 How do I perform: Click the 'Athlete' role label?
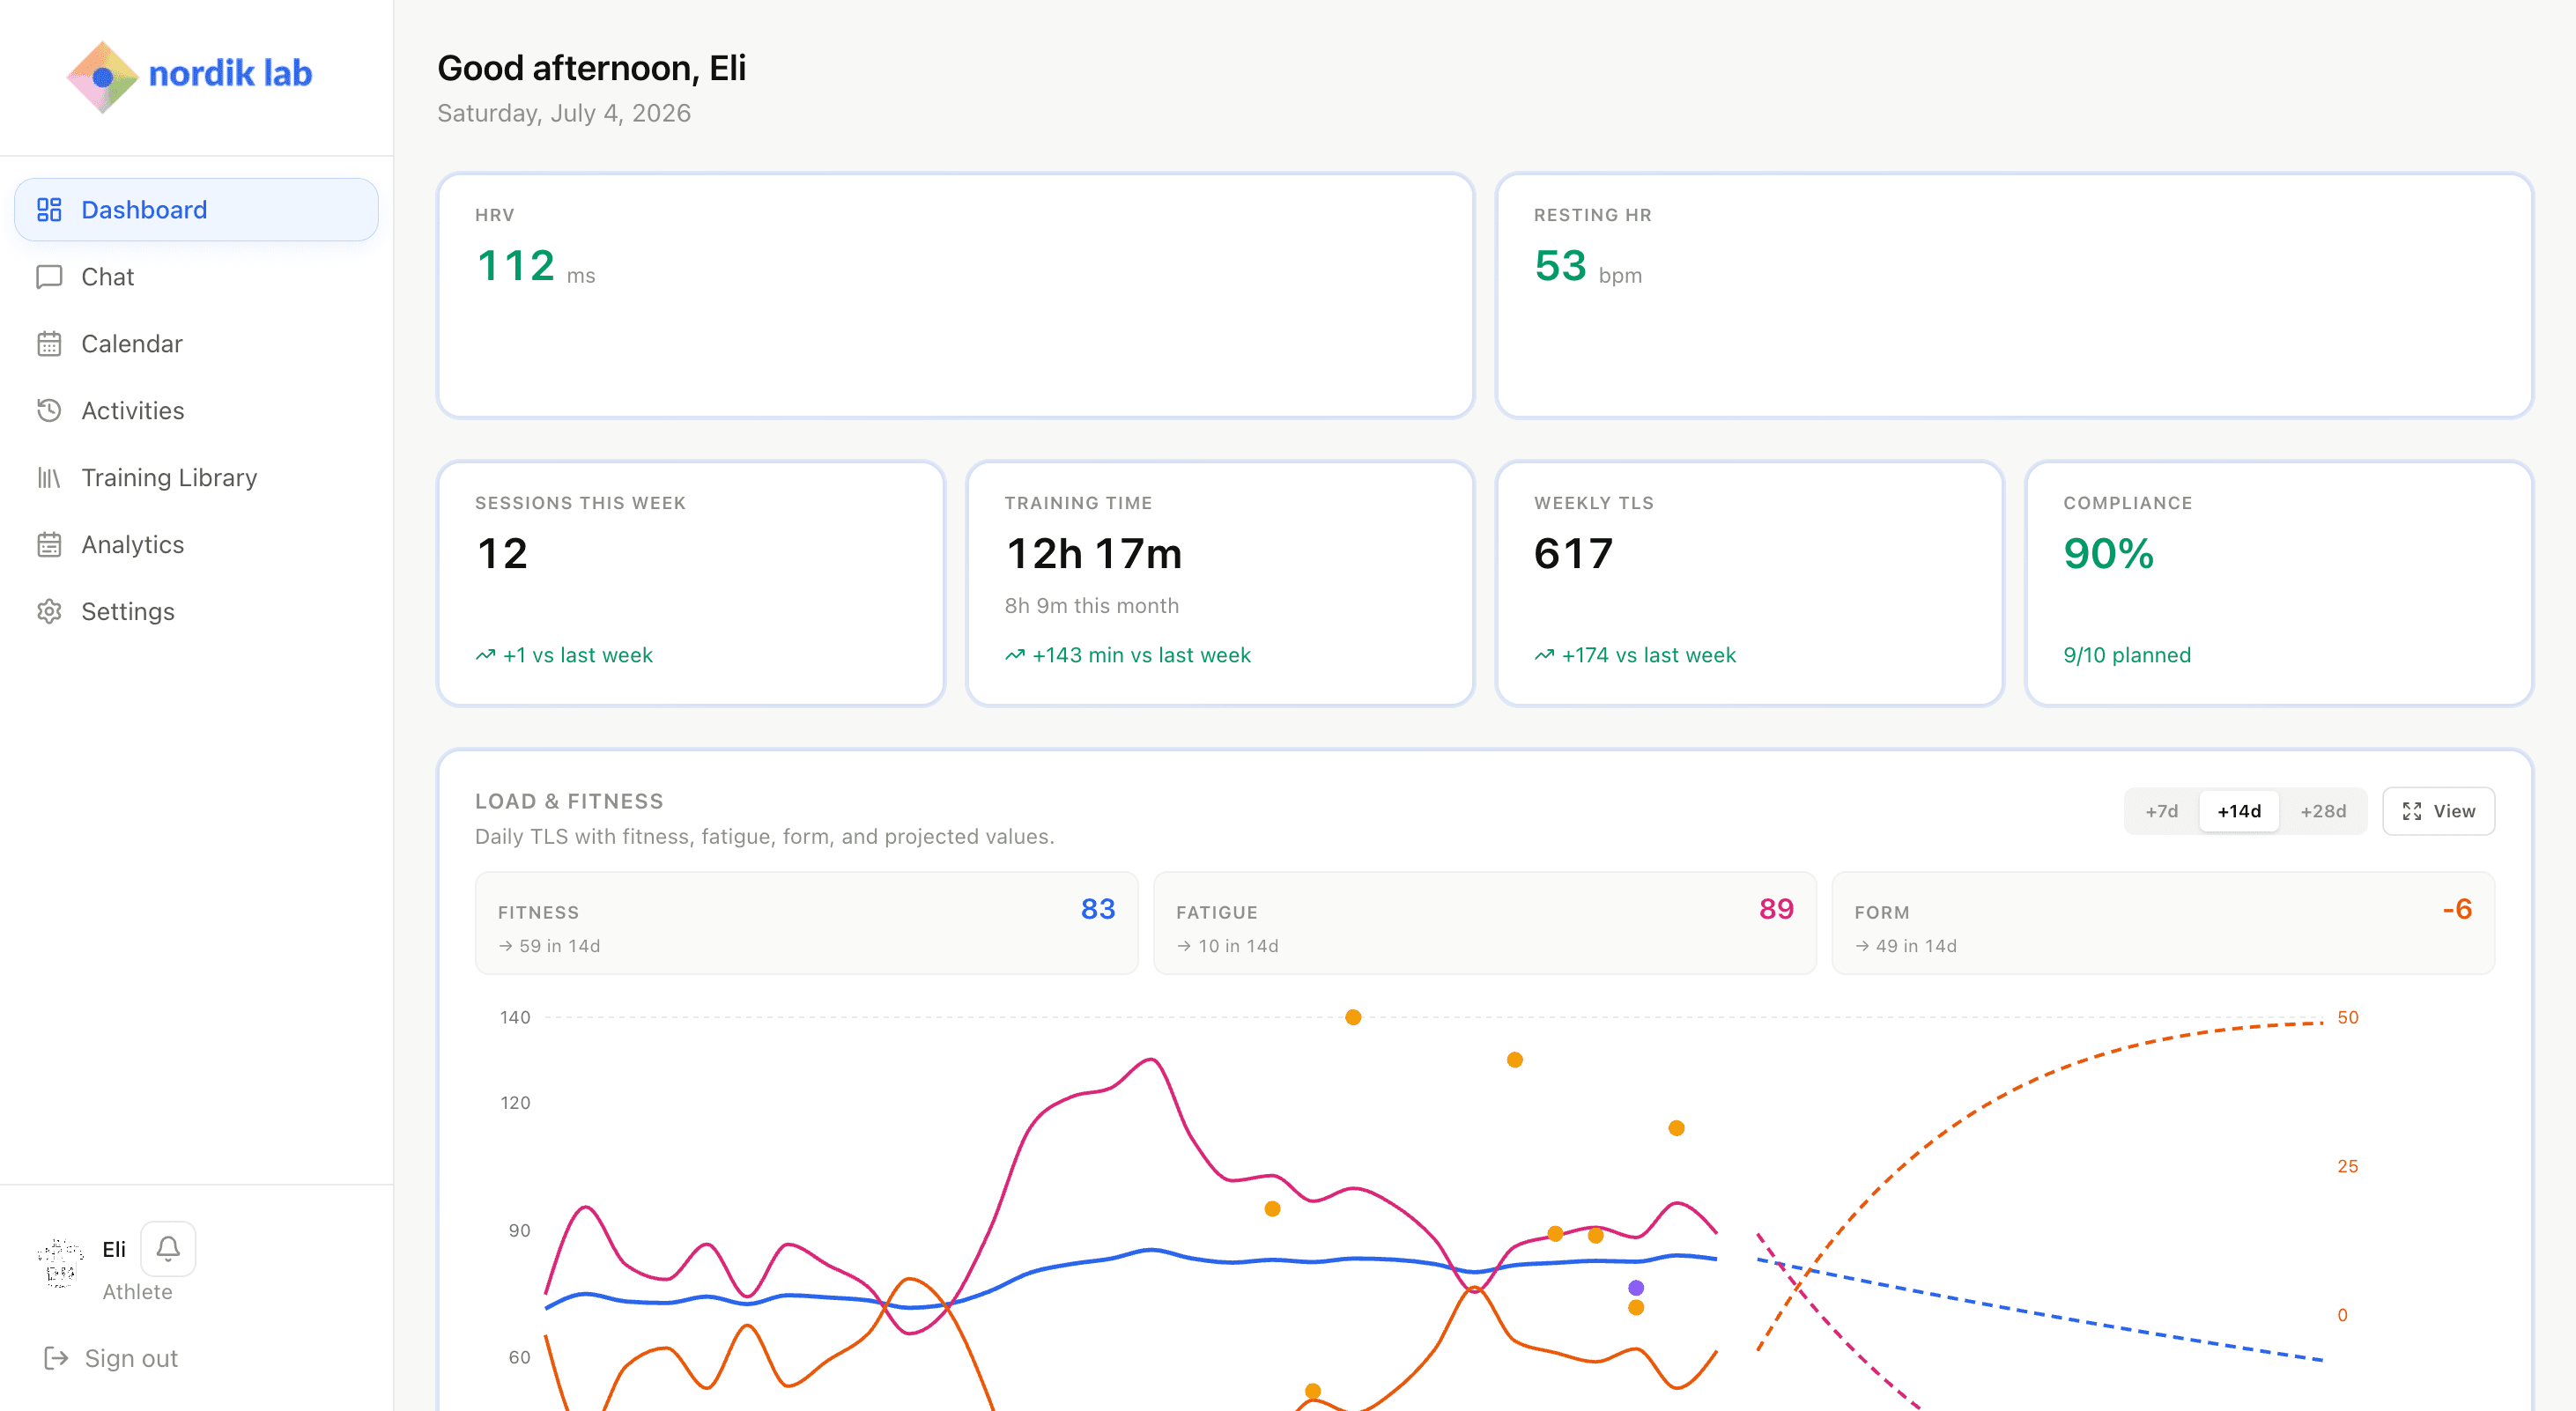tap(137, 1292)
